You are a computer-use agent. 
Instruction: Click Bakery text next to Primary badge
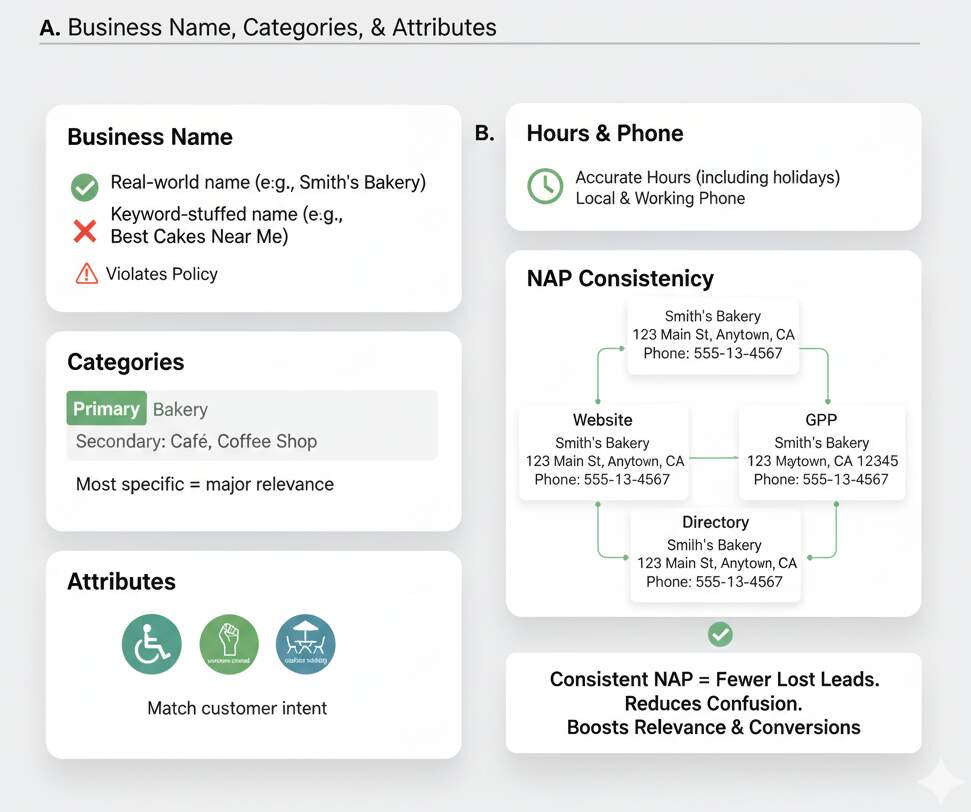(180, 409)
